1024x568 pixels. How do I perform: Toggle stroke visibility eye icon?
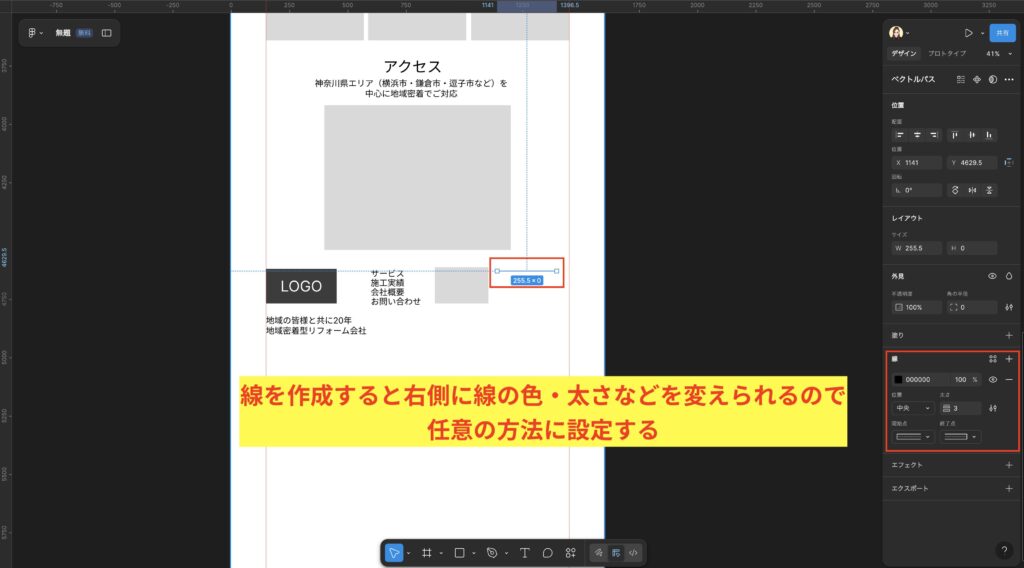(x=992, y=380)
